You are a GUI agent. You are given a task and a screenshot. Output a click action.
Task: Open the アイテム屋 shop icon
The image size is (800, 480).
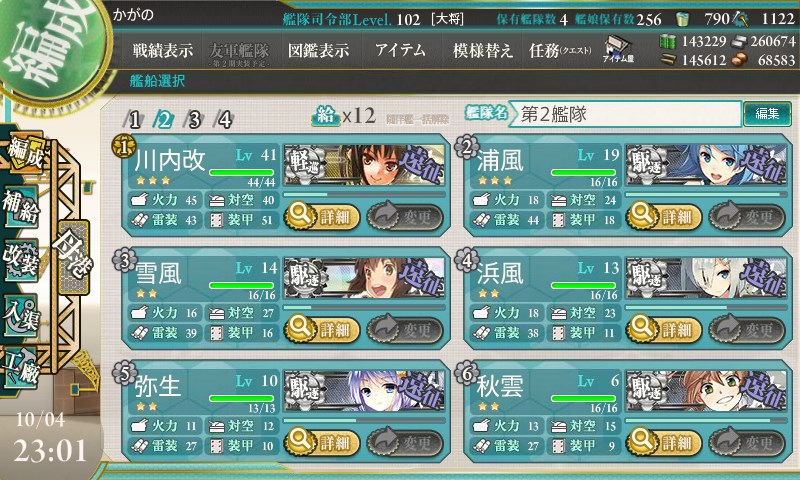[x=618, y=49]
